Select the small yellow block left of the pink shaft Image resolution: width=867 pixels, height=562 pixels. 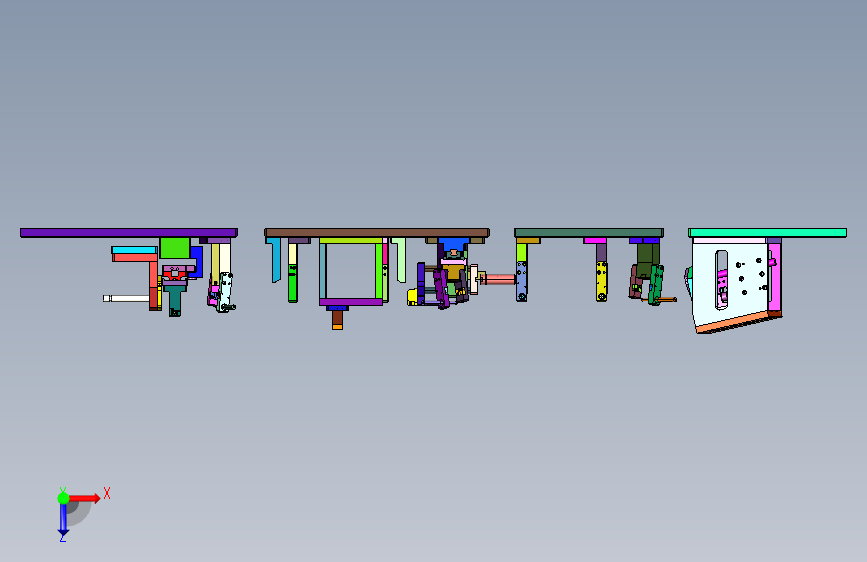[412, 297]
